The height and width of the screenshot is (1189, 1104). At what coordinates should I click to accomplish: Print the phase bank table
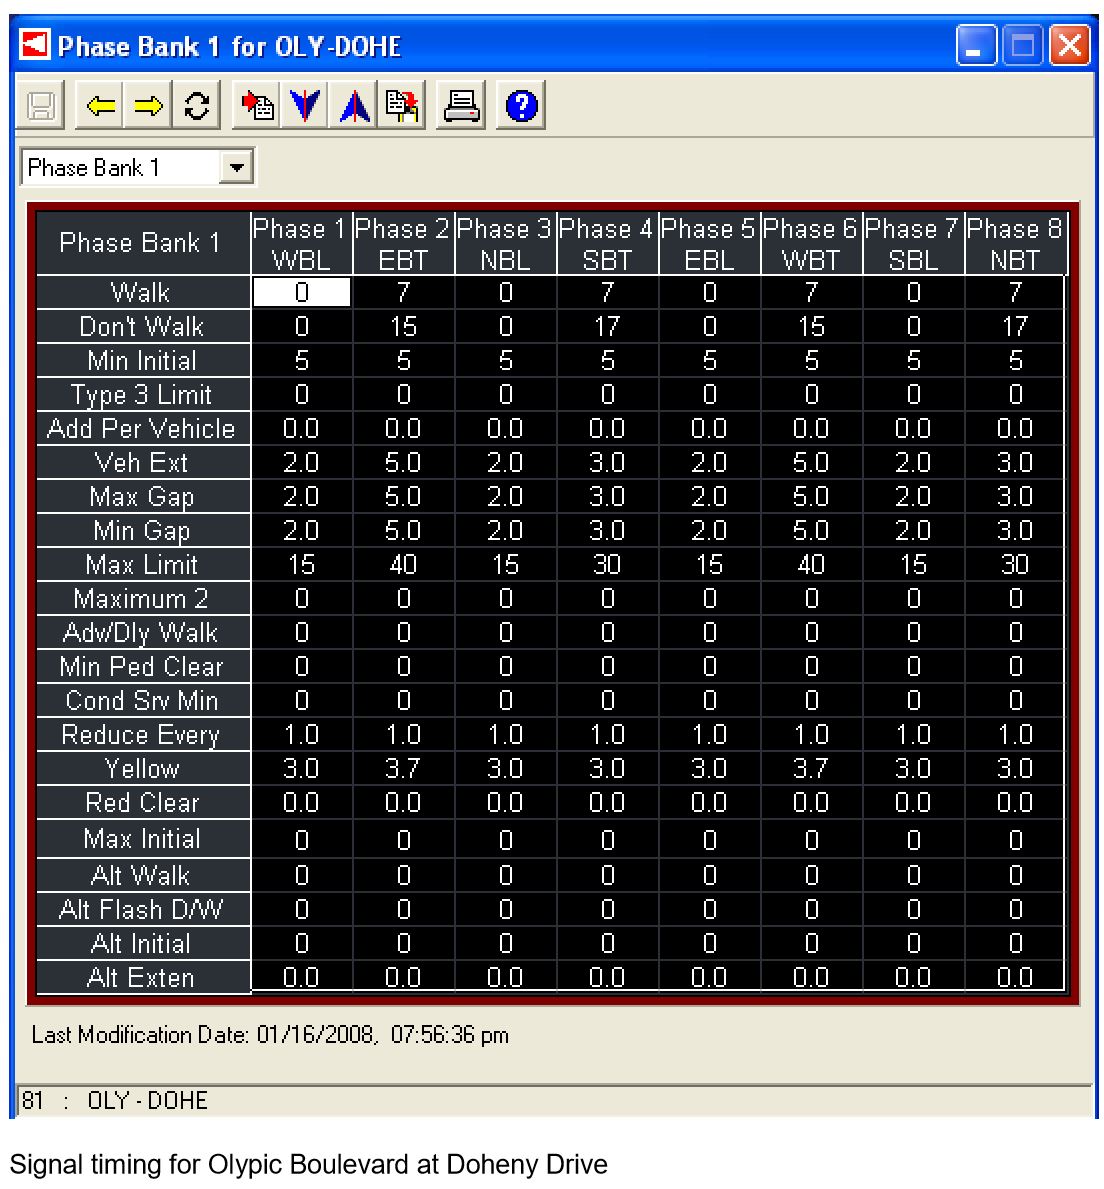coord(461,105)
